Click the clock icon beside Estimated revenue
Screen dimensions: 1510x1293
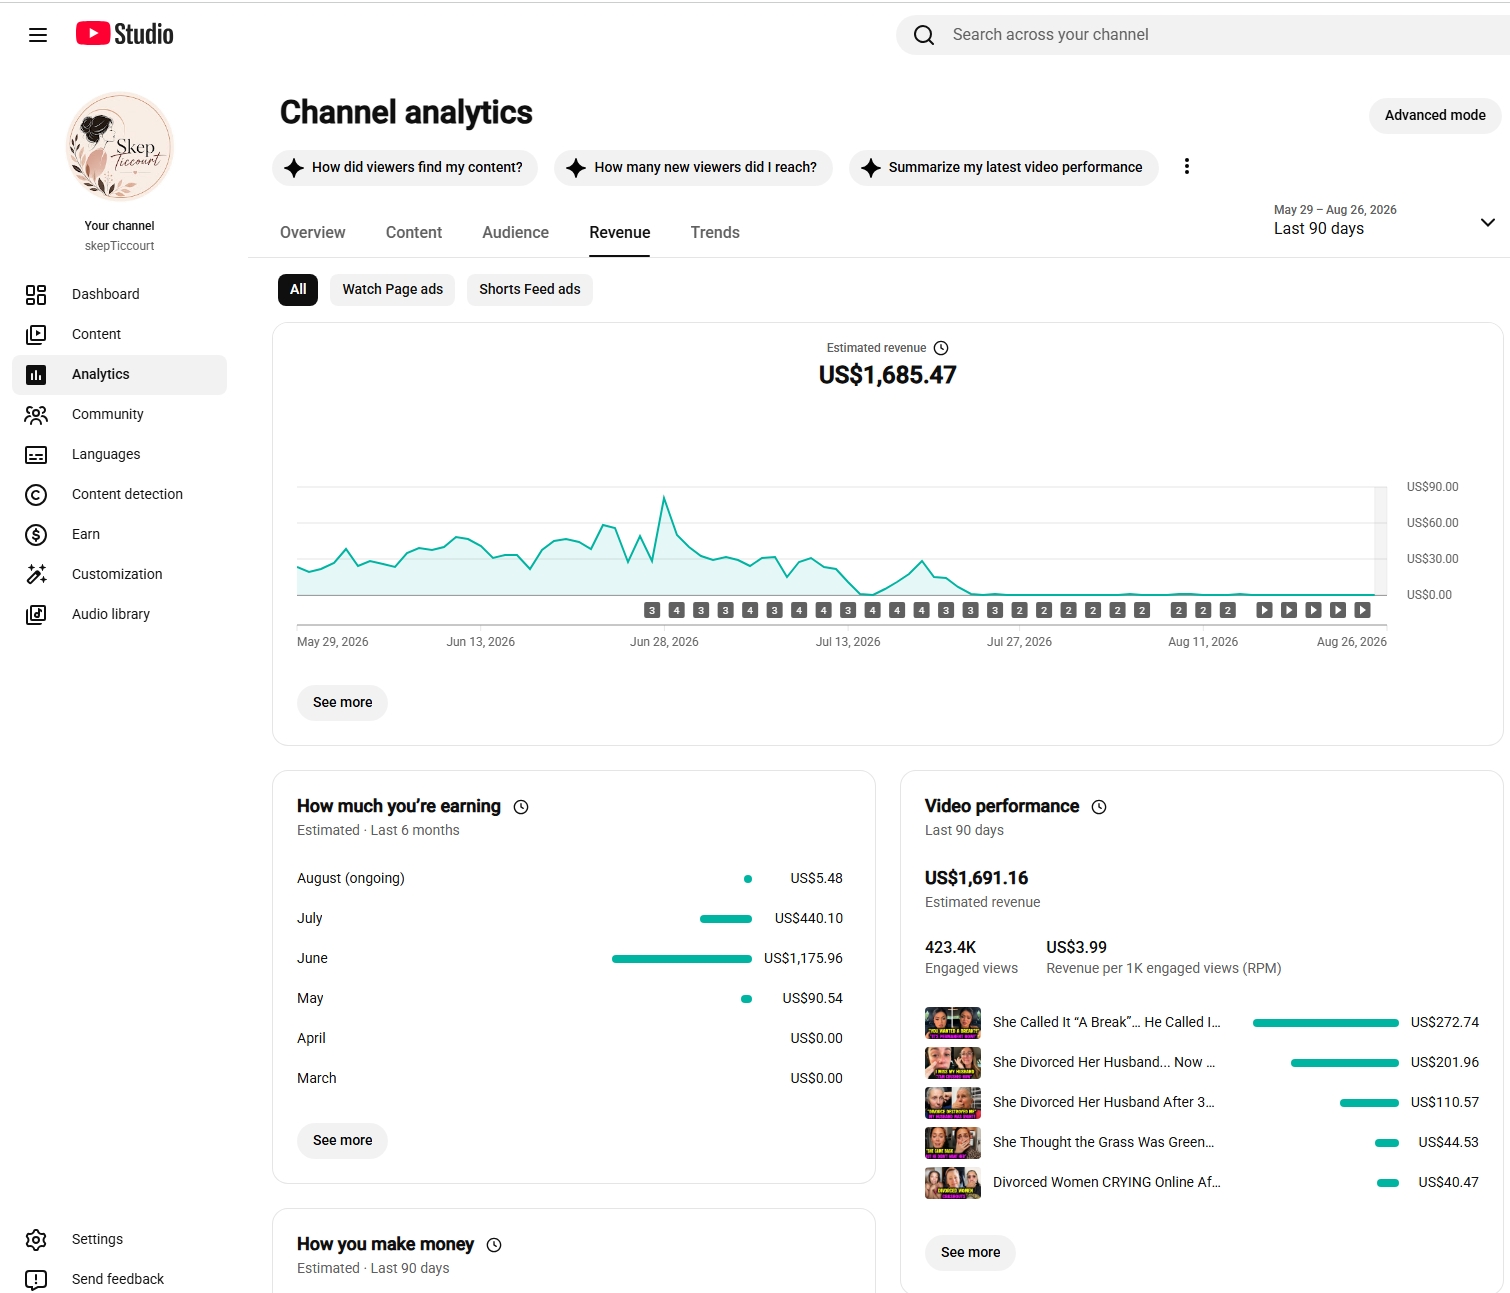pyautogui.click(x=941, y=348)
